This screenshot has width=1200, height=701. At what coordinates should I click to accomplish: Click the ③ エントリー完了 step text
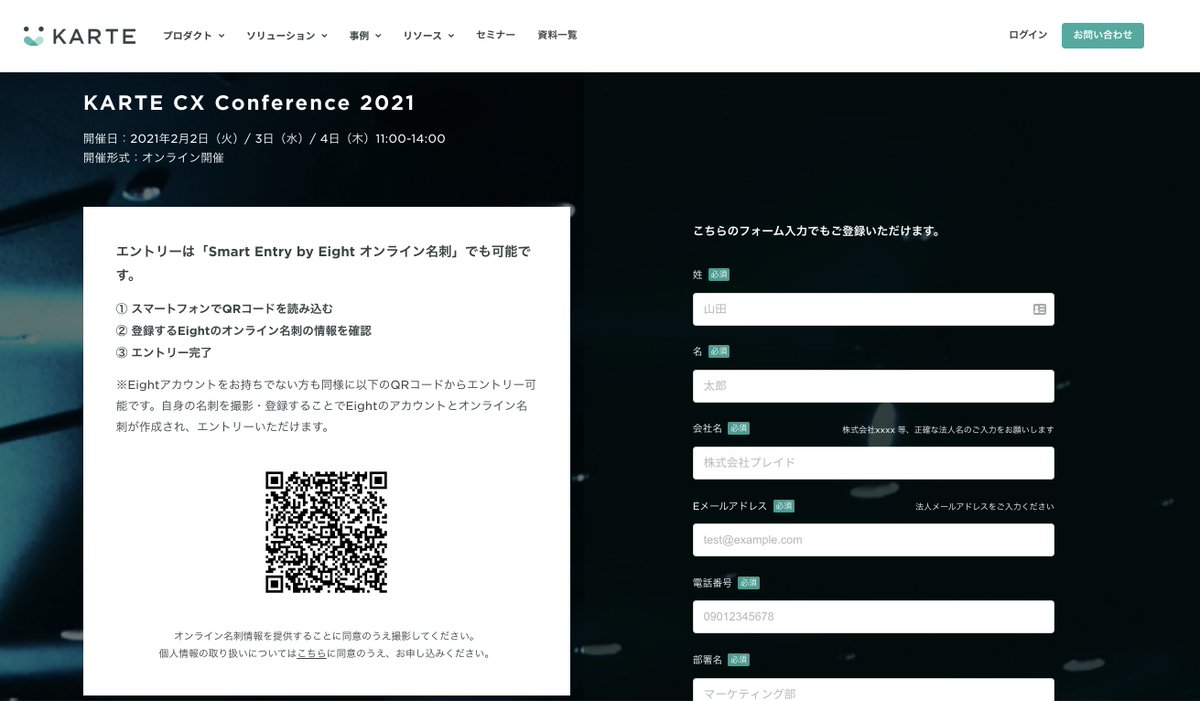164,353
